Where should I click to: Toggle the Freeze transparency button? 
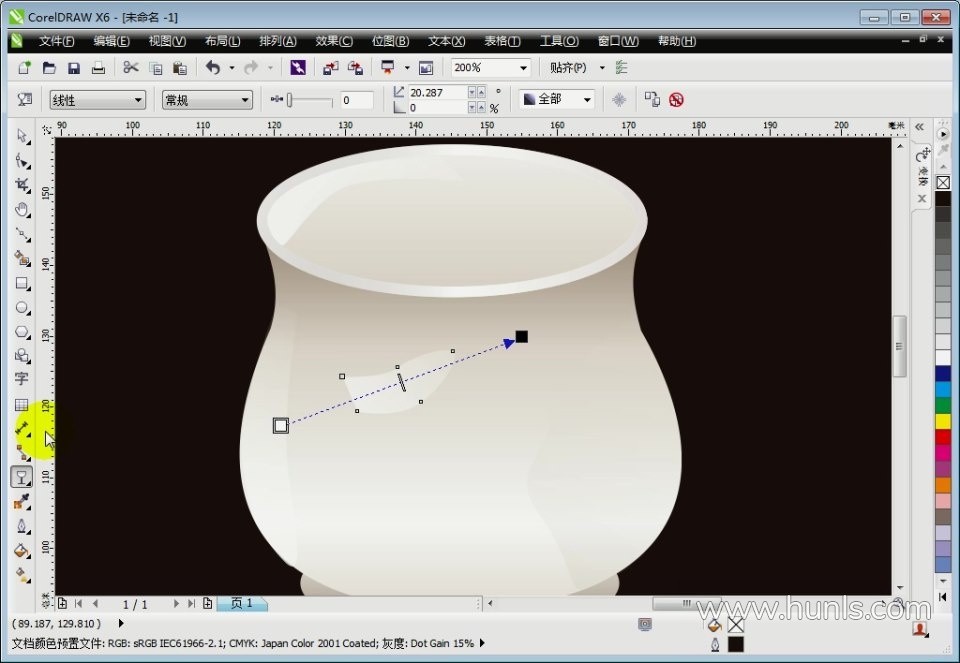[x=620, y=100]
